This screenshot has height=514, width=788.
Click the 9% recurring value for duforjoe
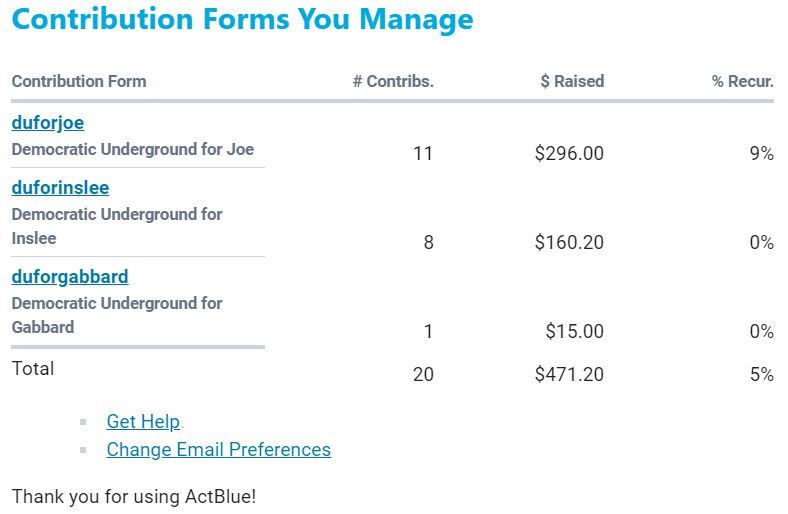(x=761, y=154)
